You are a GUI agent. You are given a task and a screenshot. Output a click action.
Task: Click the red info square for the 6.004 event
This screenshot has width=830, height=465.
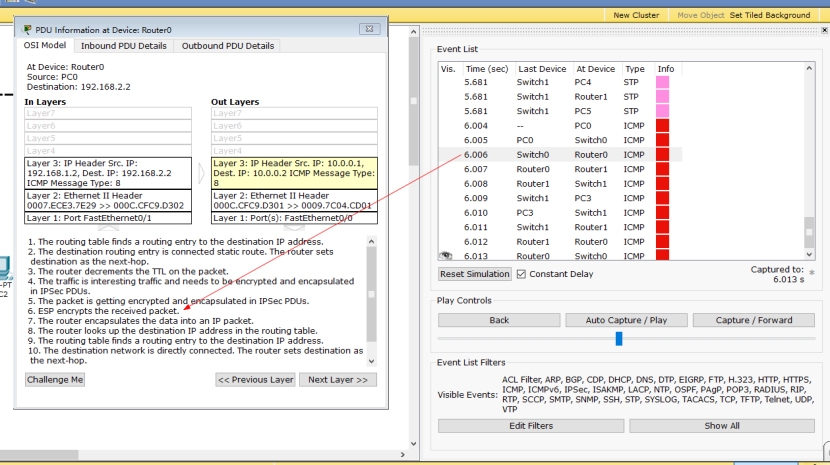click(662, 126)
